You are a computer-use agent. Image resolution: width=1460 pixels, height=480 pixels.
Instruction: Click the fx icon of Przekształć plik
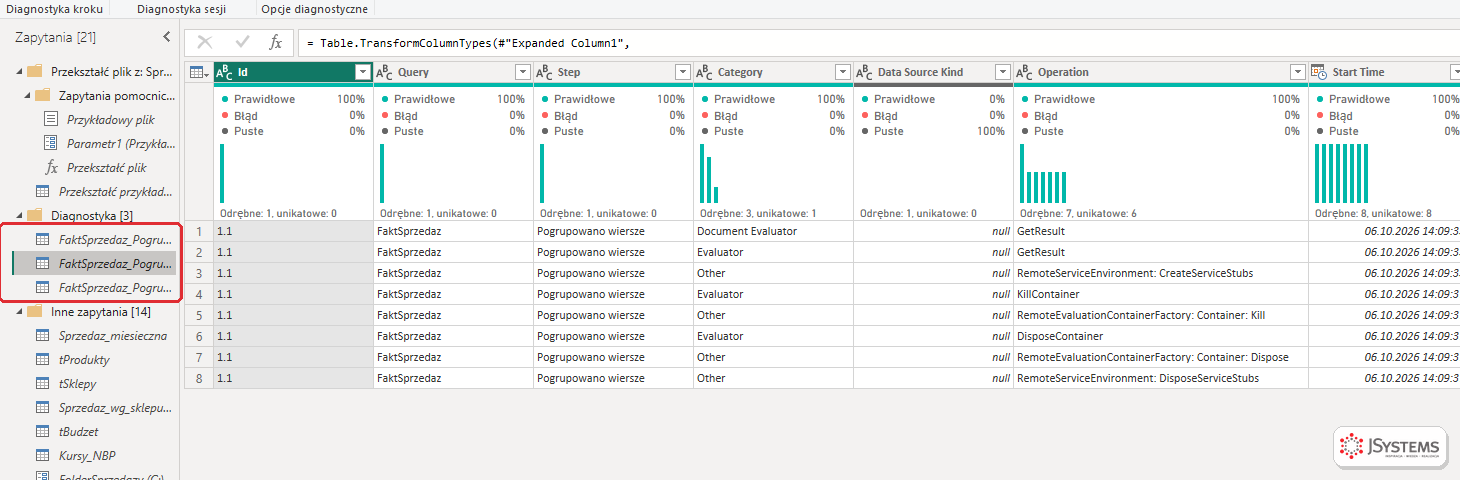pos(52,167)
